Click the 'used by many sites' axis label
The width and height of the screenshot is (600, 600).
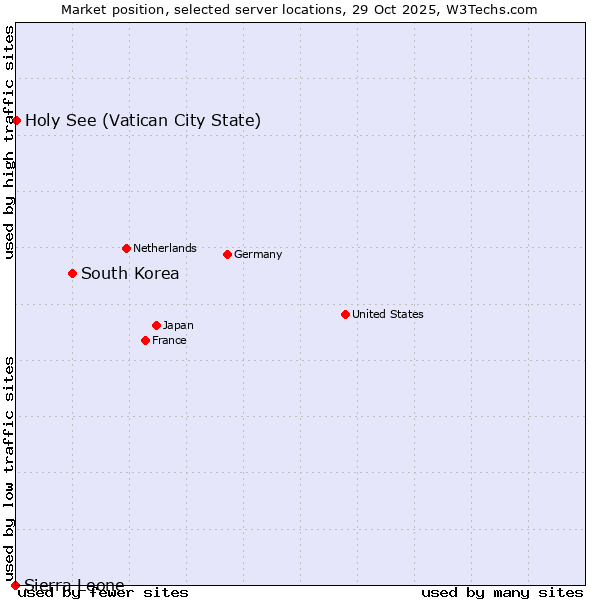(x=502, y=593)
